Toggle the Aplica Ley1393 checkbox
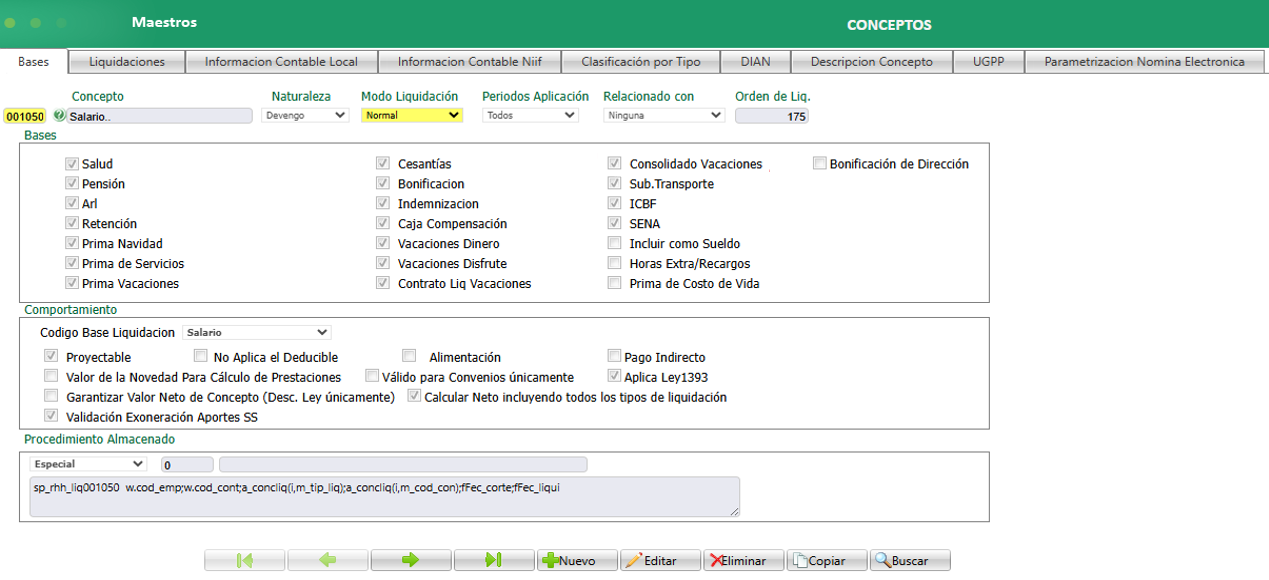 (x=615, y=377)
